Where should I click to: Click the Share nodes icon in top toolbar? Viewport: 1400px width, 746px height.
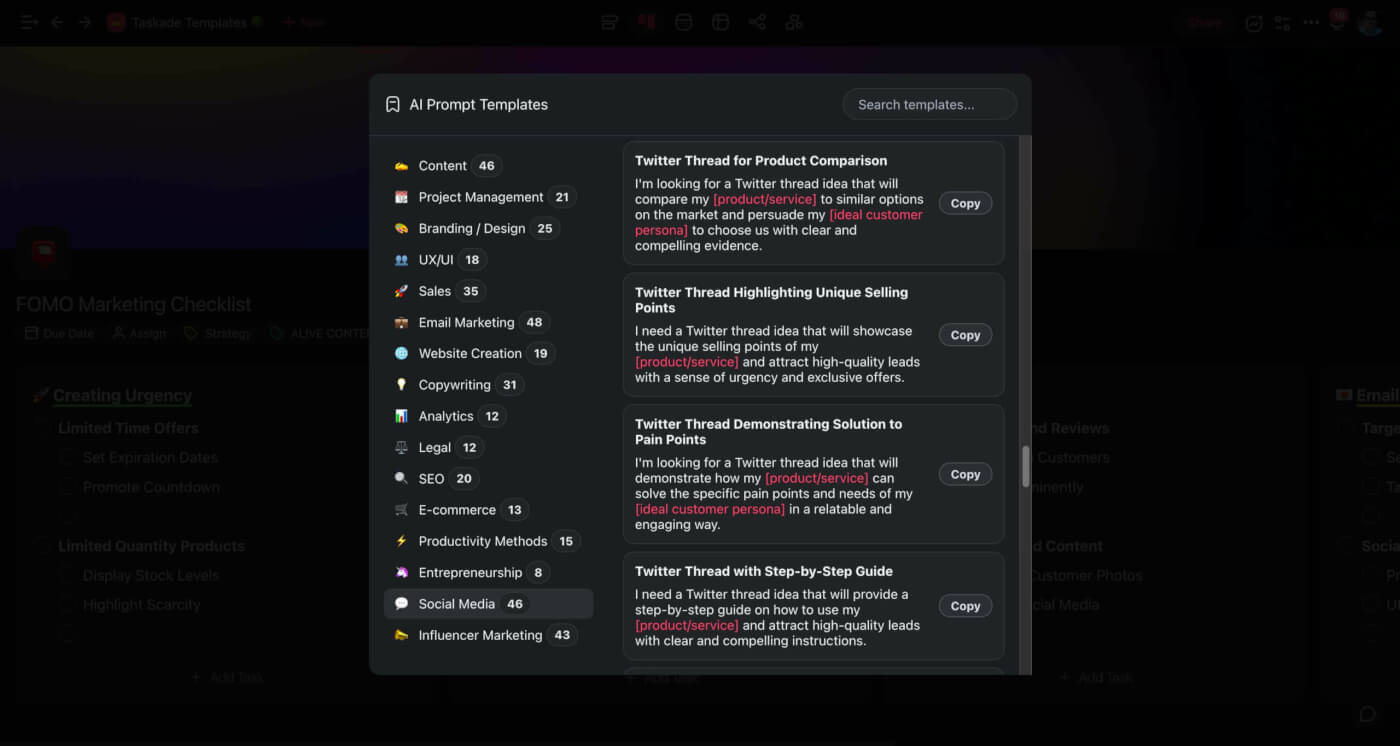click(757, 22)
